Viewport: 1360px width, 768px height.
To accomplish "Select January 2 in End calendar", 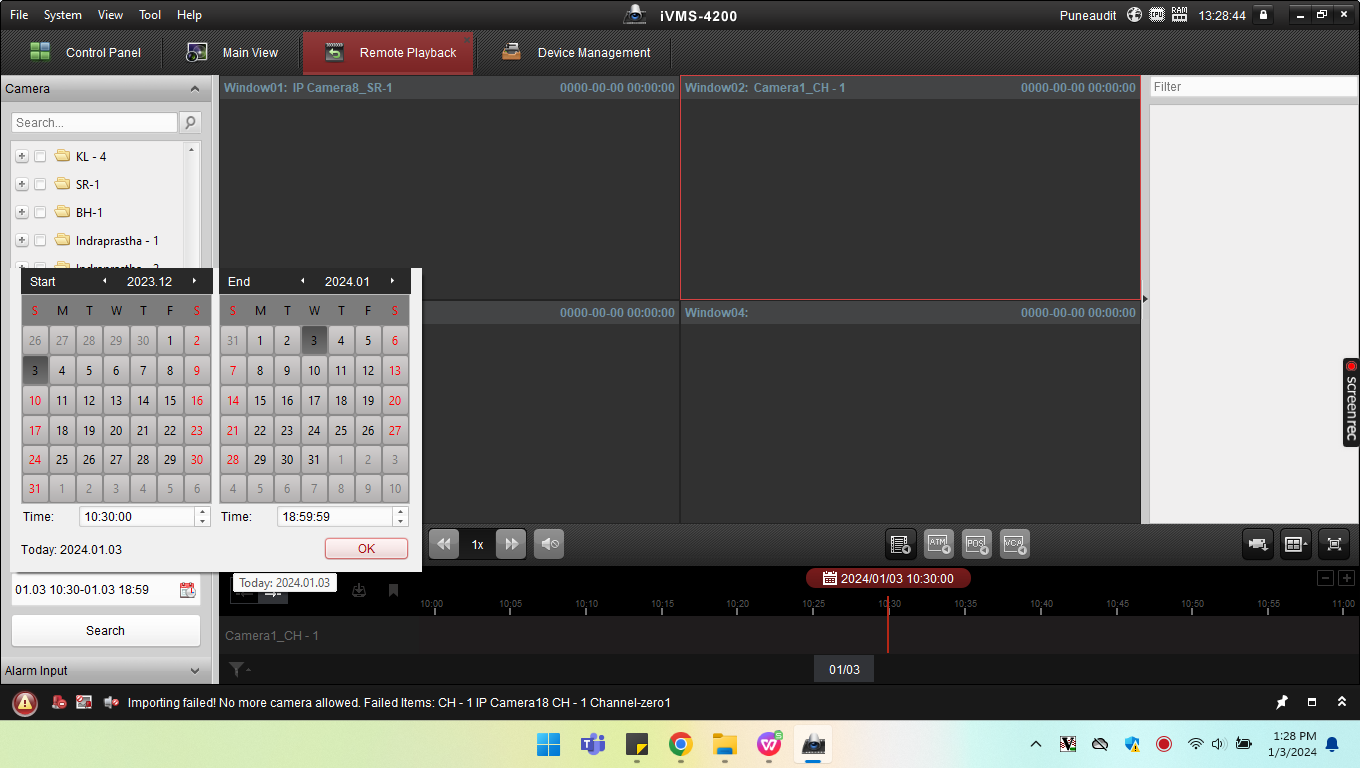I will point(287,341).
